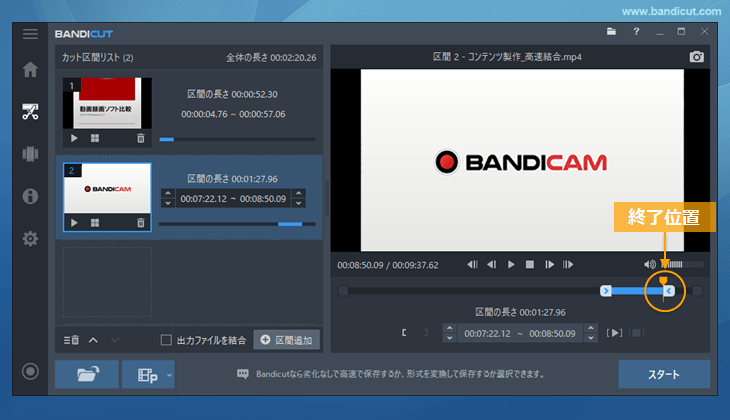Delete segment 1 with trash icon
Viewport: 730px width, 420px height.
(140, 138)
